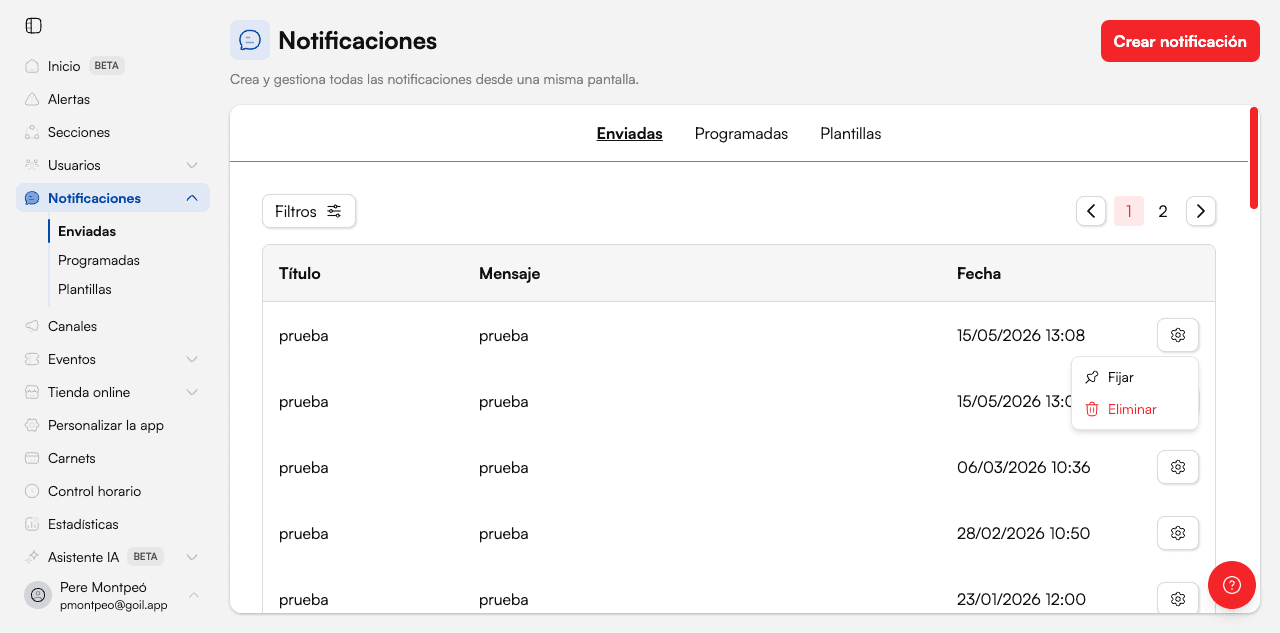Go to previous page arrow
The width and height of the screenshot is (1280, 633).
pyautogui.click(x=1091, y=211)
